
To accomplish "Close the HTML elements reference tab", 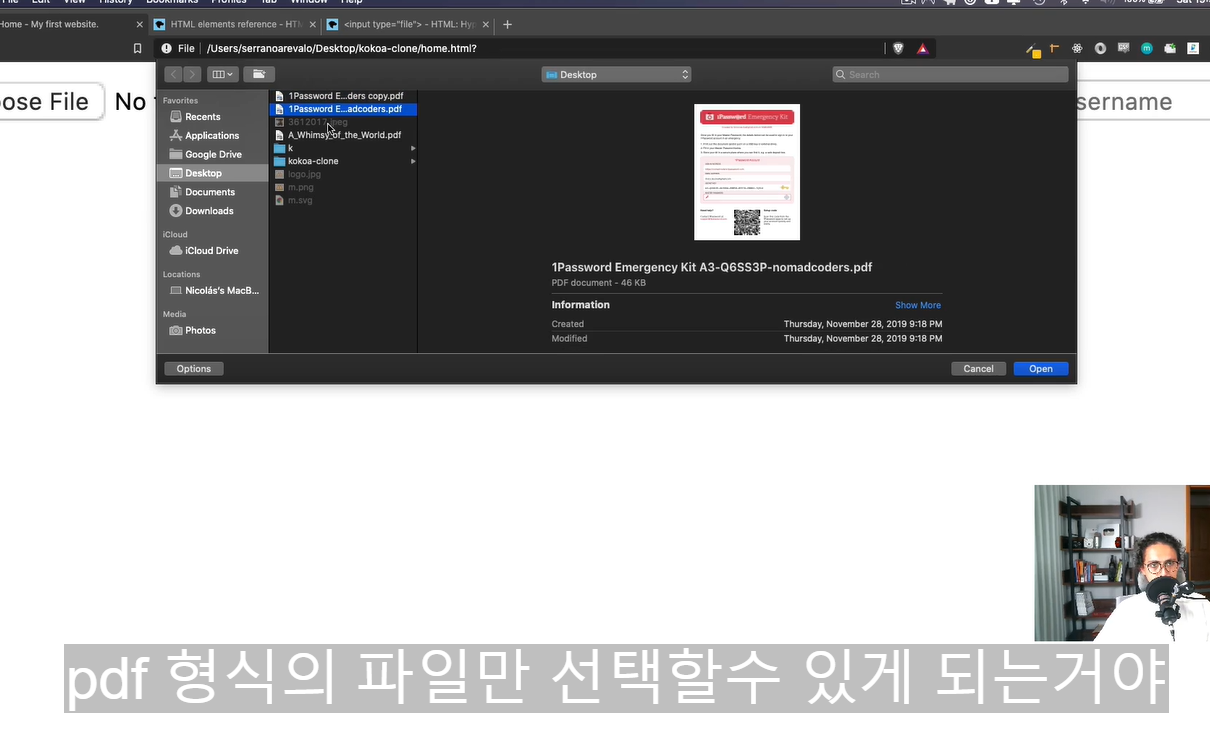I will click(311, 24).
